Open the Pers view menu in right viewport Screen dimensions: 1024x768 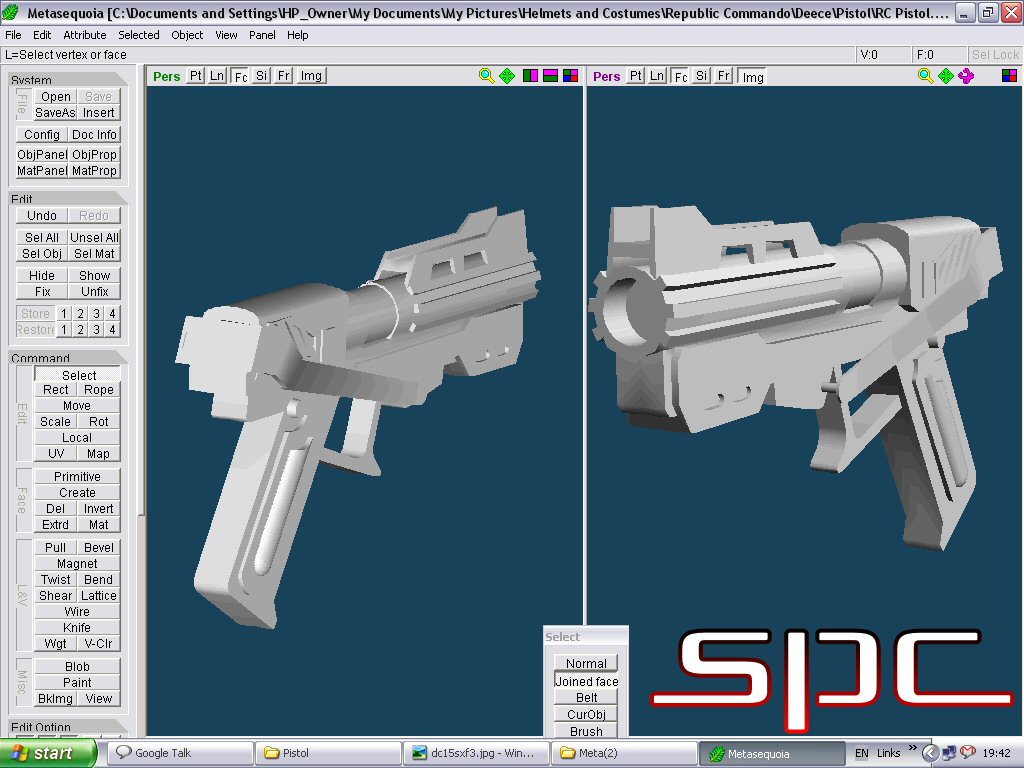[607, 76]
